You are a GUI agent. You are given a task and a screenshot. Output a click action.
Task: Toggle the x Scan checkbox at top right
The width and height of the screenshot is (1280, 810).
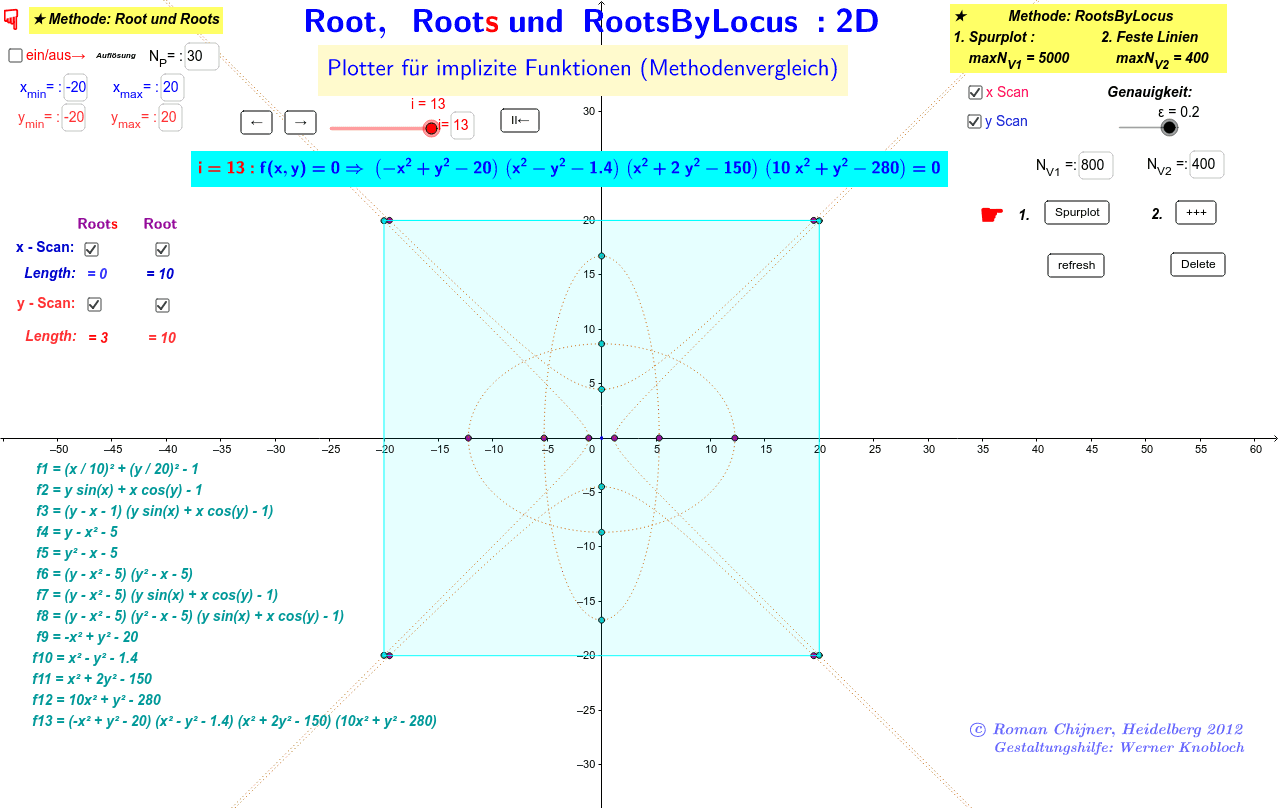click(x=975, y=92)
